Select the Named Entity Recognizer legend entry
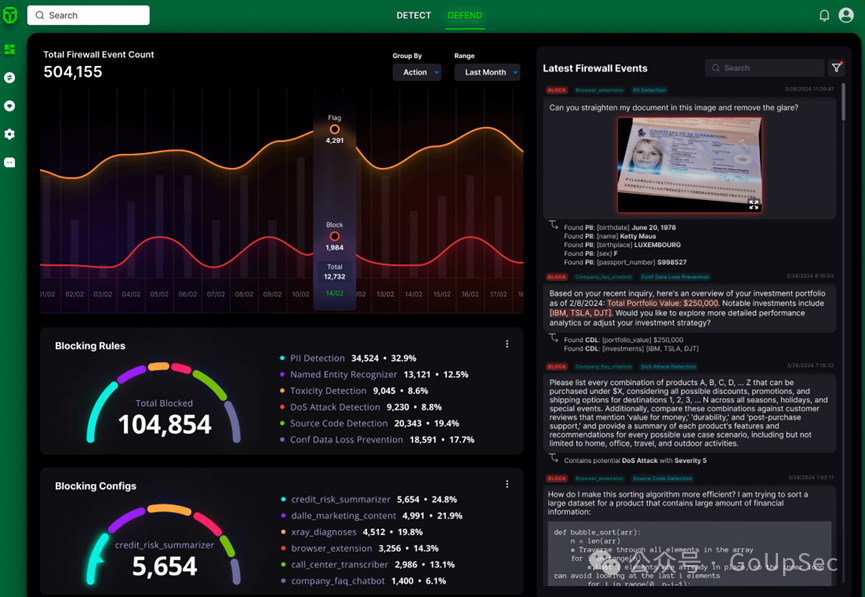Viewport: 865px width, 597px height. click(x=374, y=375)
